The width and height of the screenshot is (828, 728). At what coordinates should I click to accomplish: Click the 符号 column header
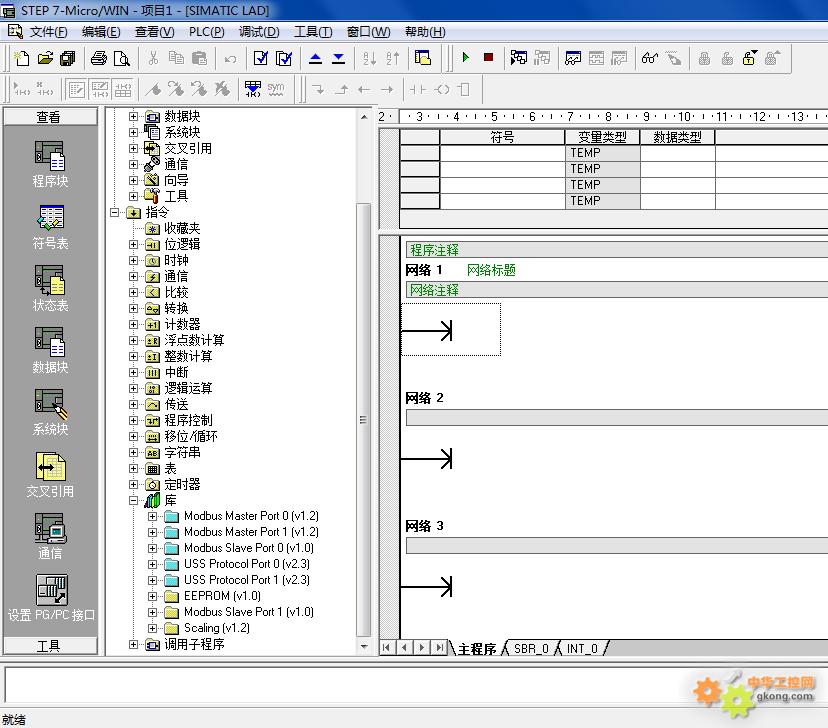[502, 137]
